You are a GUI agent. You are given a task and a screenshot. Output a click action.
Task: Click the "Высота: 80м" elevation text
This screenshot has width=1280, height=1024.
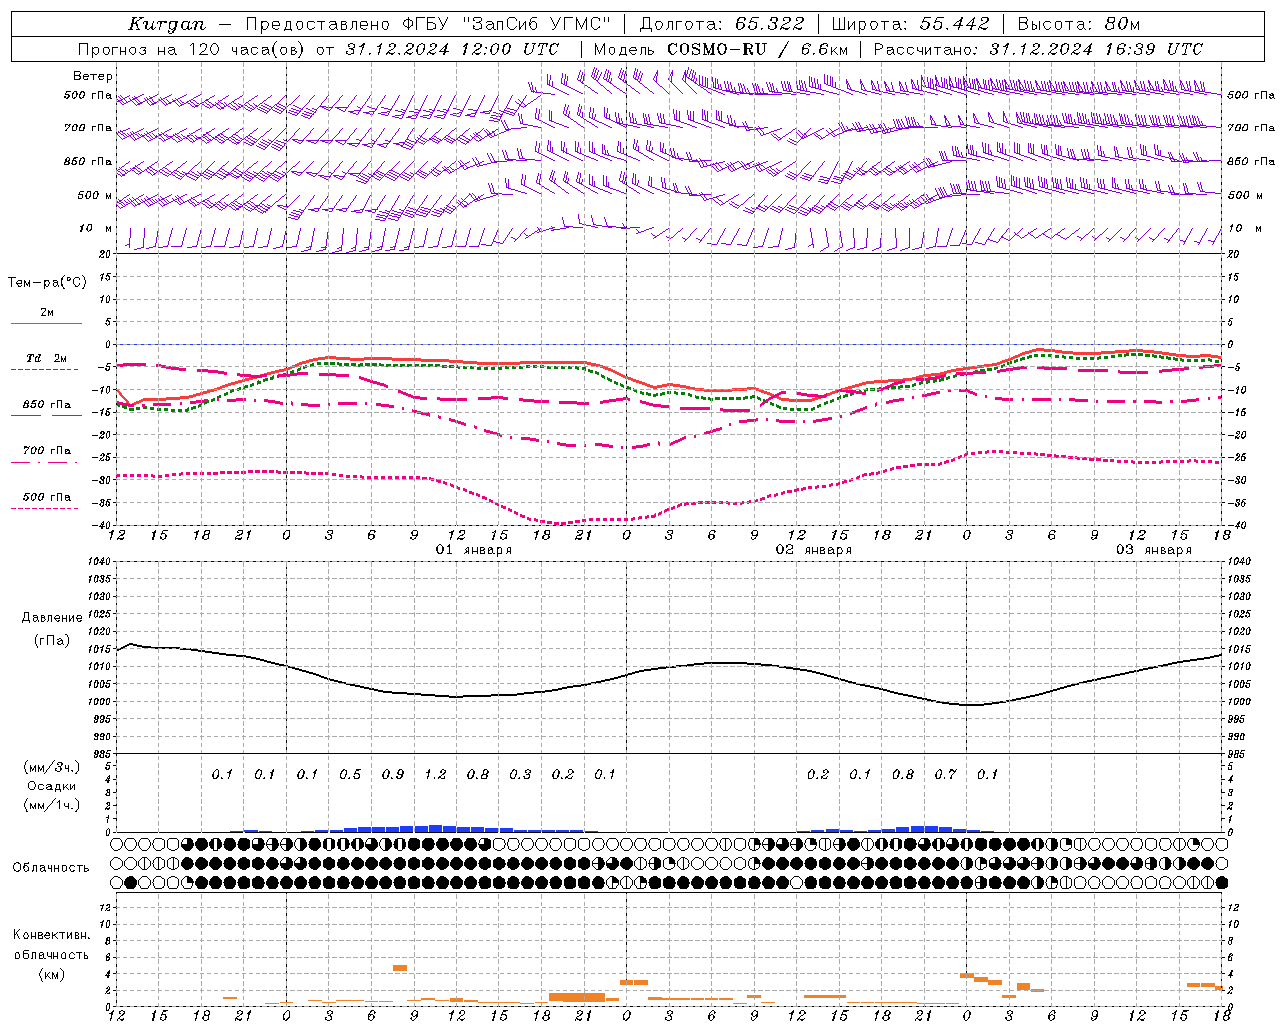tap(1078, 24)
